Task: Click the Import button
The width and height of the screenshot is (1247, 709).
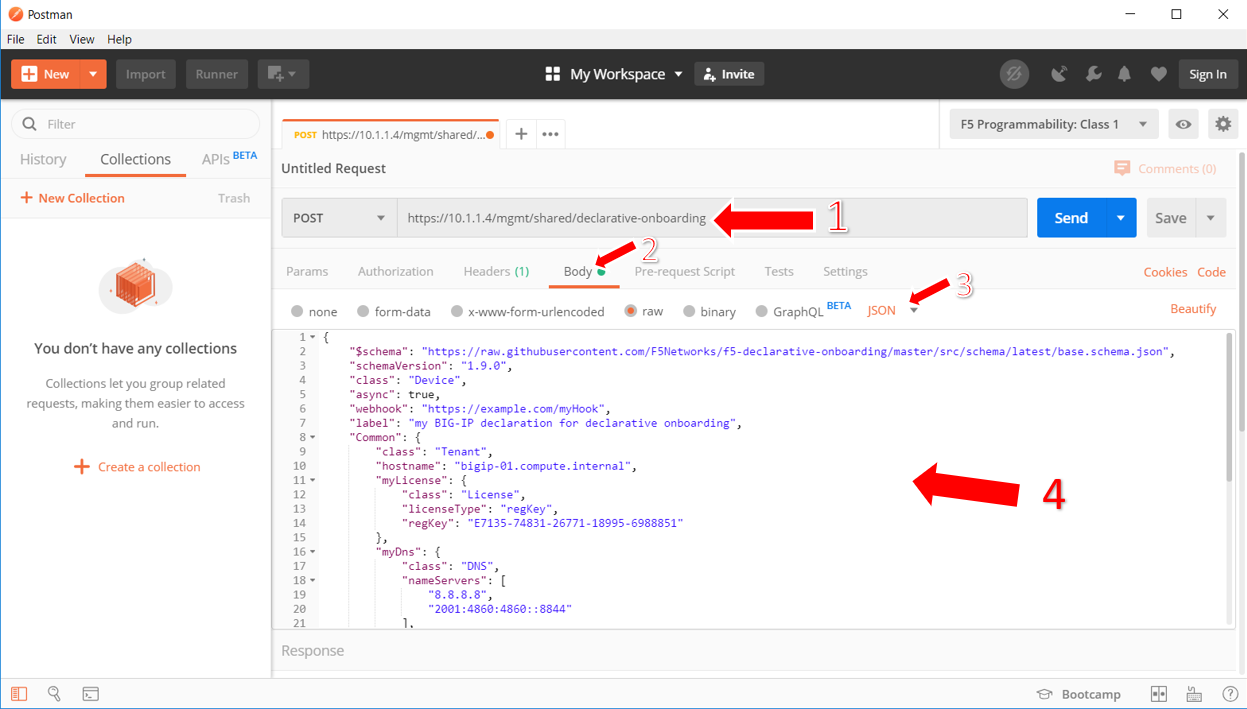Action: 145,74
